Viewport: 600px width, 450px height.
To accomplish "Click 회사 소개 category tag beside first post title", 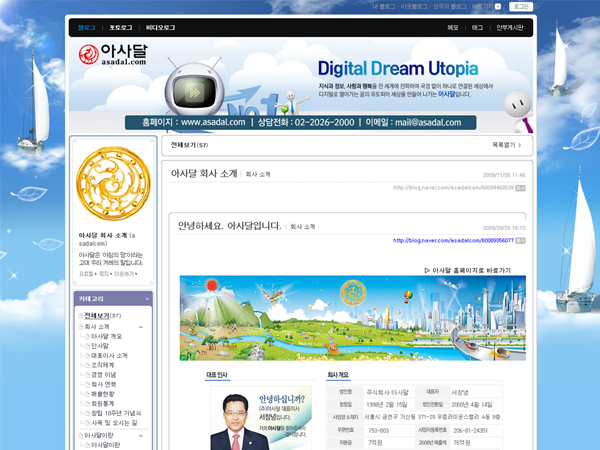I will (x=258, y=174).
